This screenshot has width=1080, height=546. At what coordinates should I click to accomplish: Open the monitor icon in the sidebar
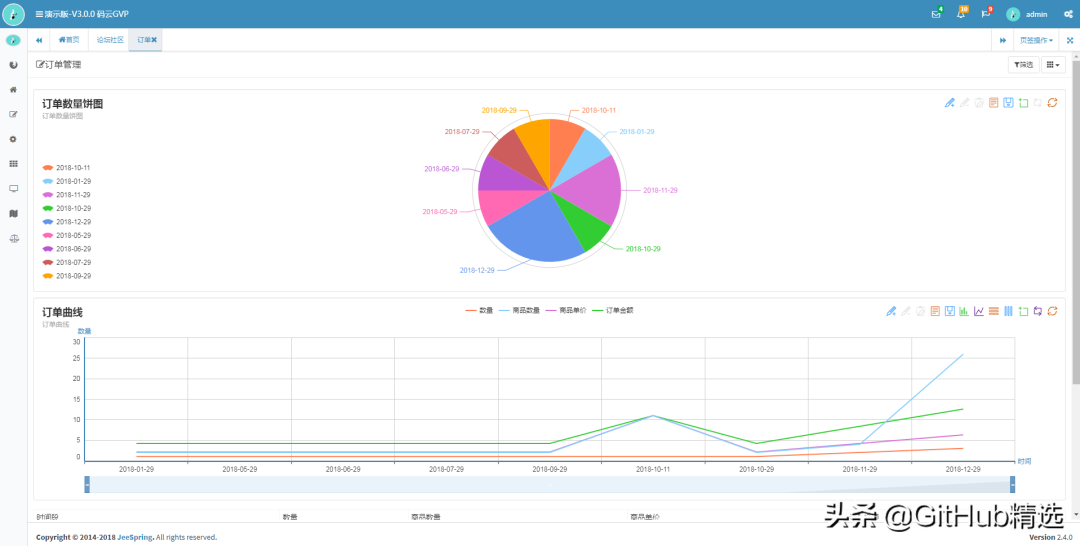click(13, 189)
